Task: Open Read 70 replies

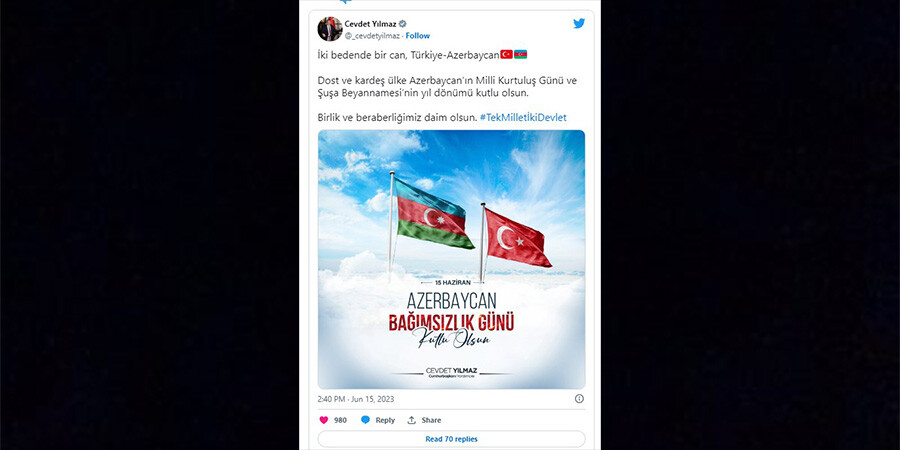Action: (x=451, y=439)
